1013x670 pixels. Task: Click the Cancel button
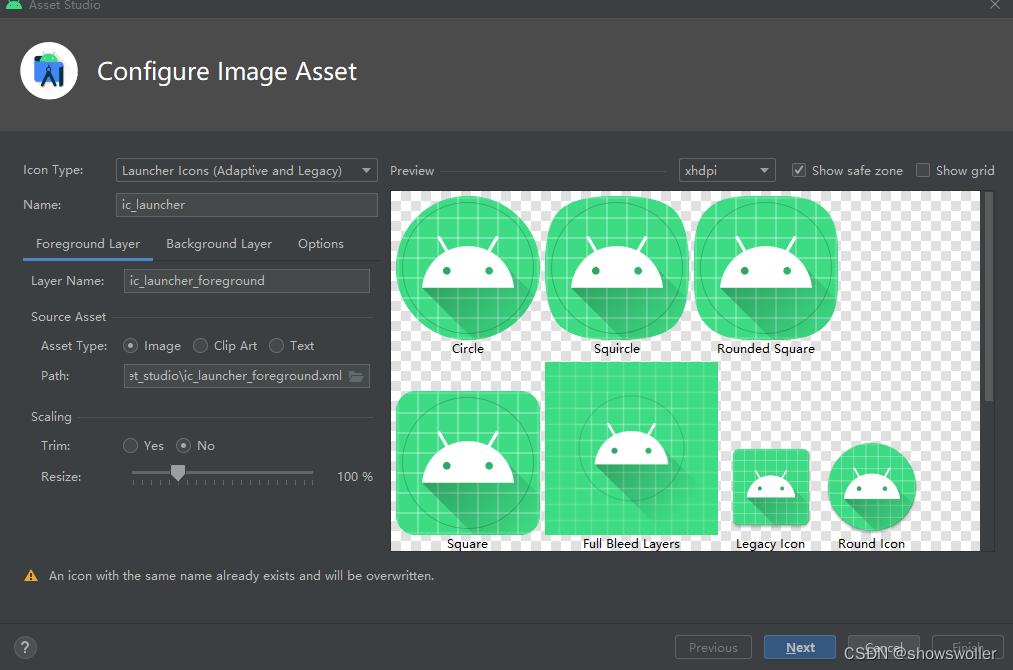(884, 647)
